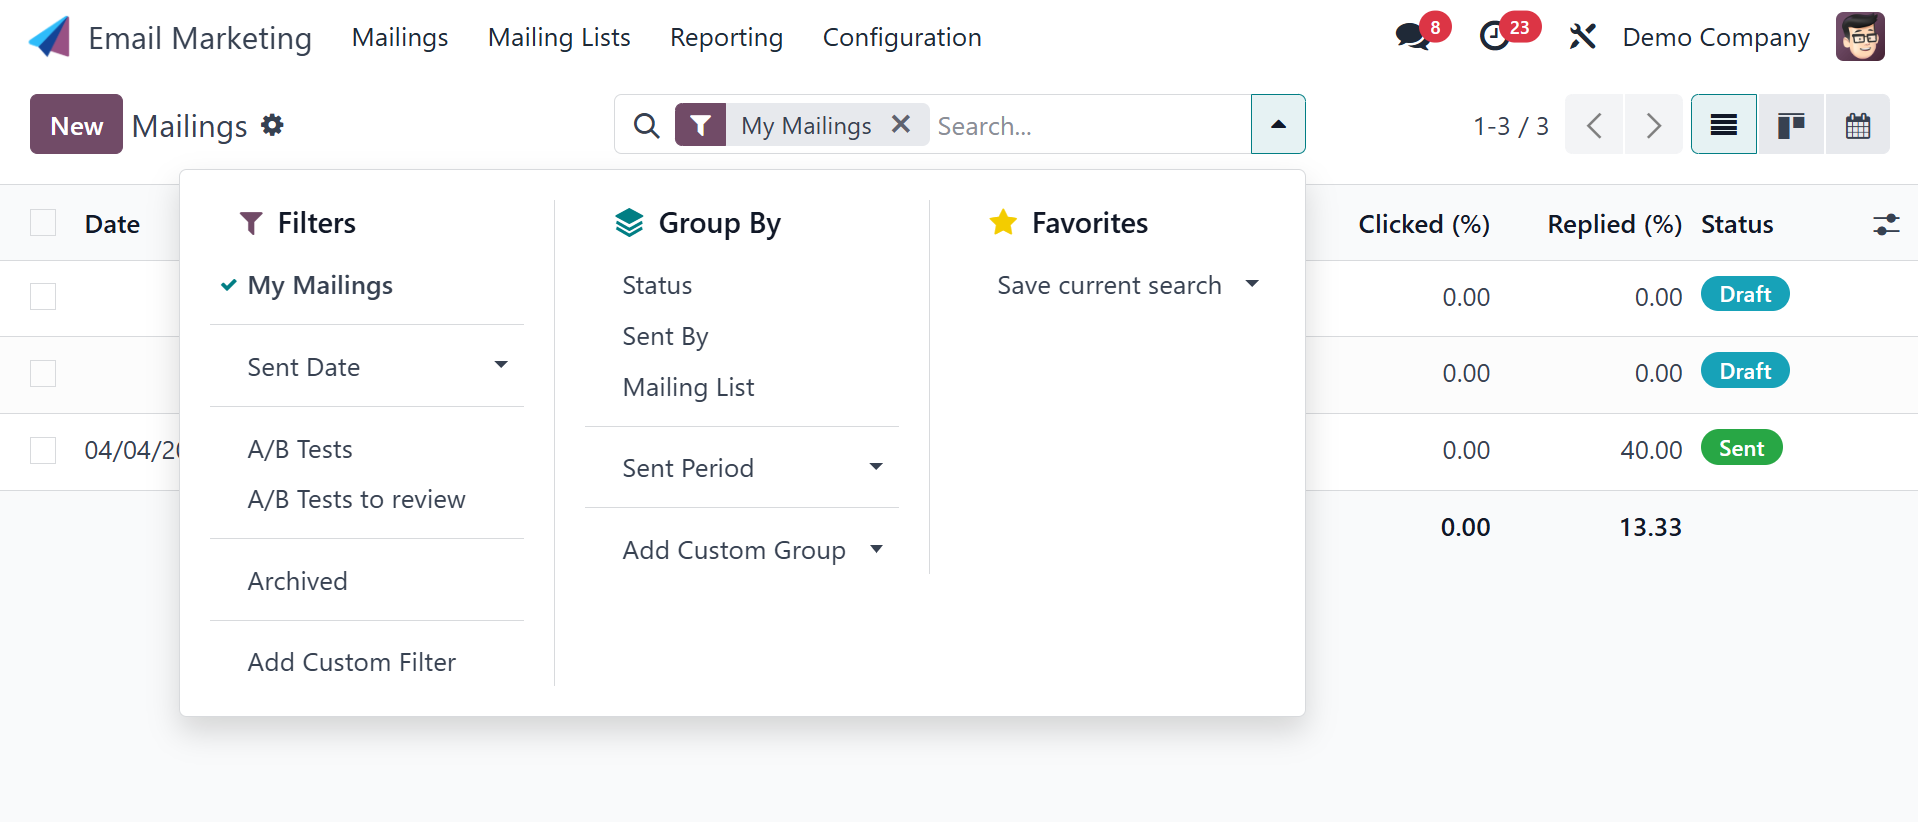The width and height of the screenshot is (1918, 822).
Task: Open Add Custom Group dropdown
Action: pyautogui.click(x=876, y=549)
